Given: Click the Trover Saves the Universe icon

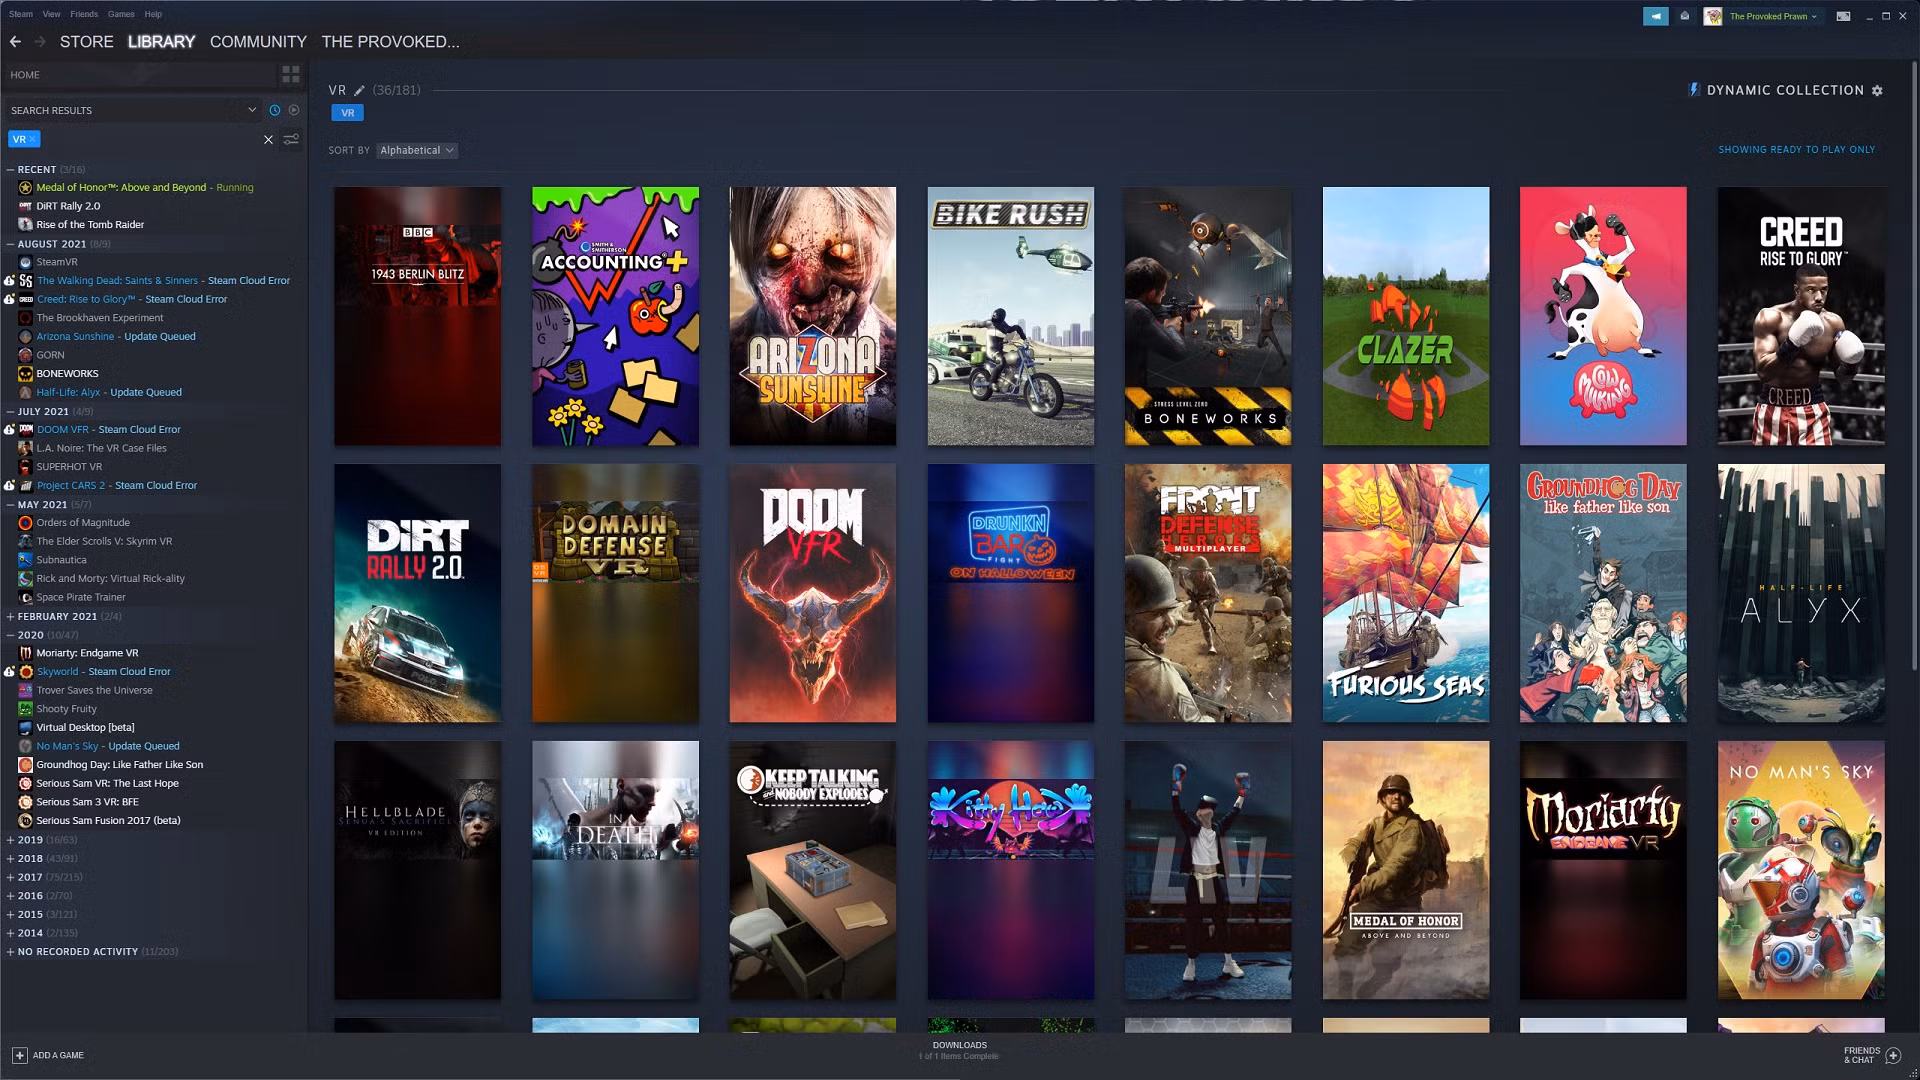Looking at the screenshot, I should click(26, 690).
